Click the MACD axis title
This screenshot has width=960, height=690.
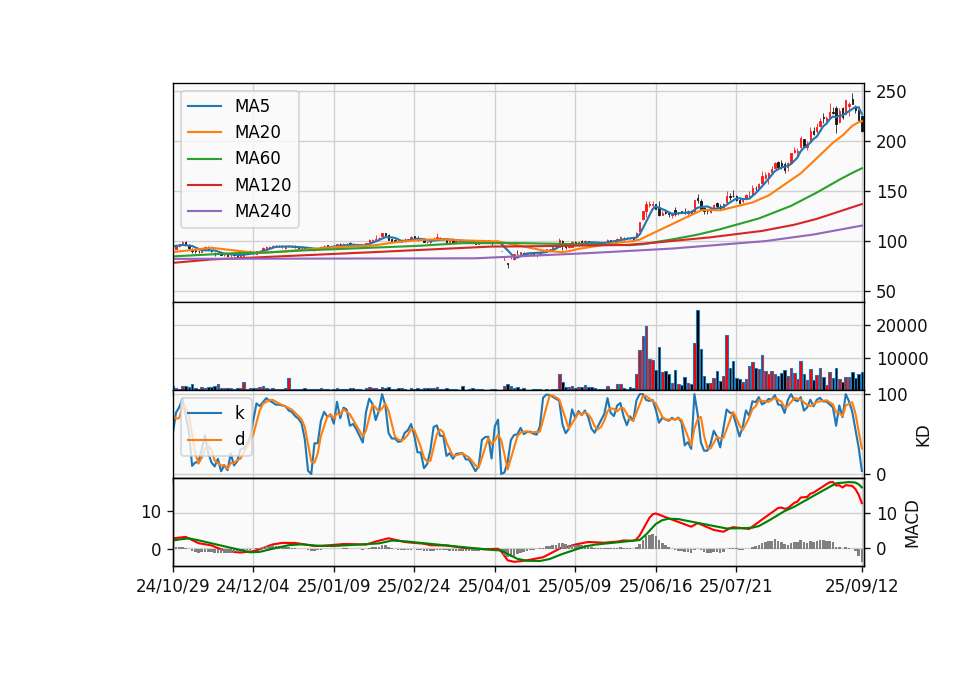click(912, 524)
